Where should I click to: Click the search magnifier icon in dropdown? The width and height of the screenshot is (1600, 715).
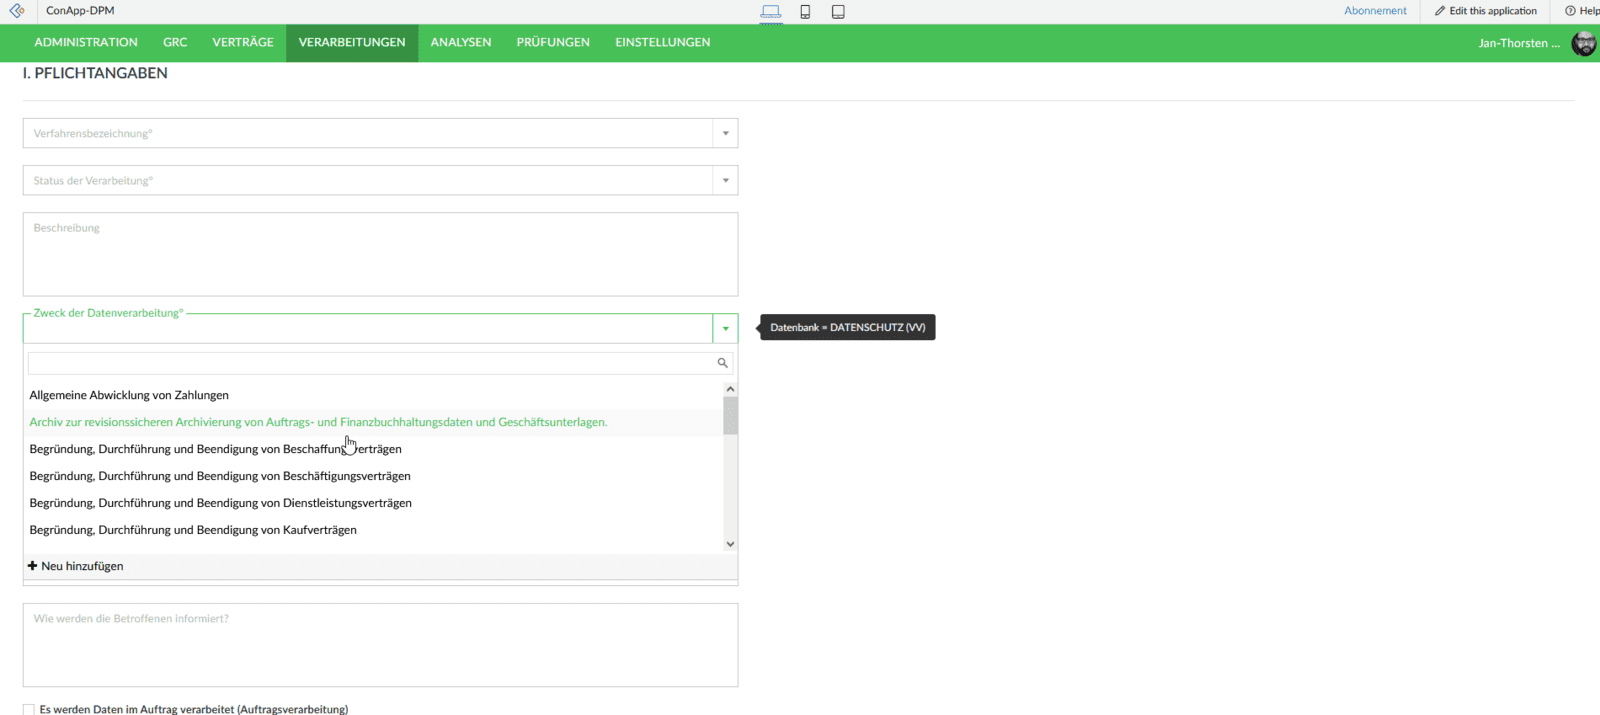click(722, 363)
